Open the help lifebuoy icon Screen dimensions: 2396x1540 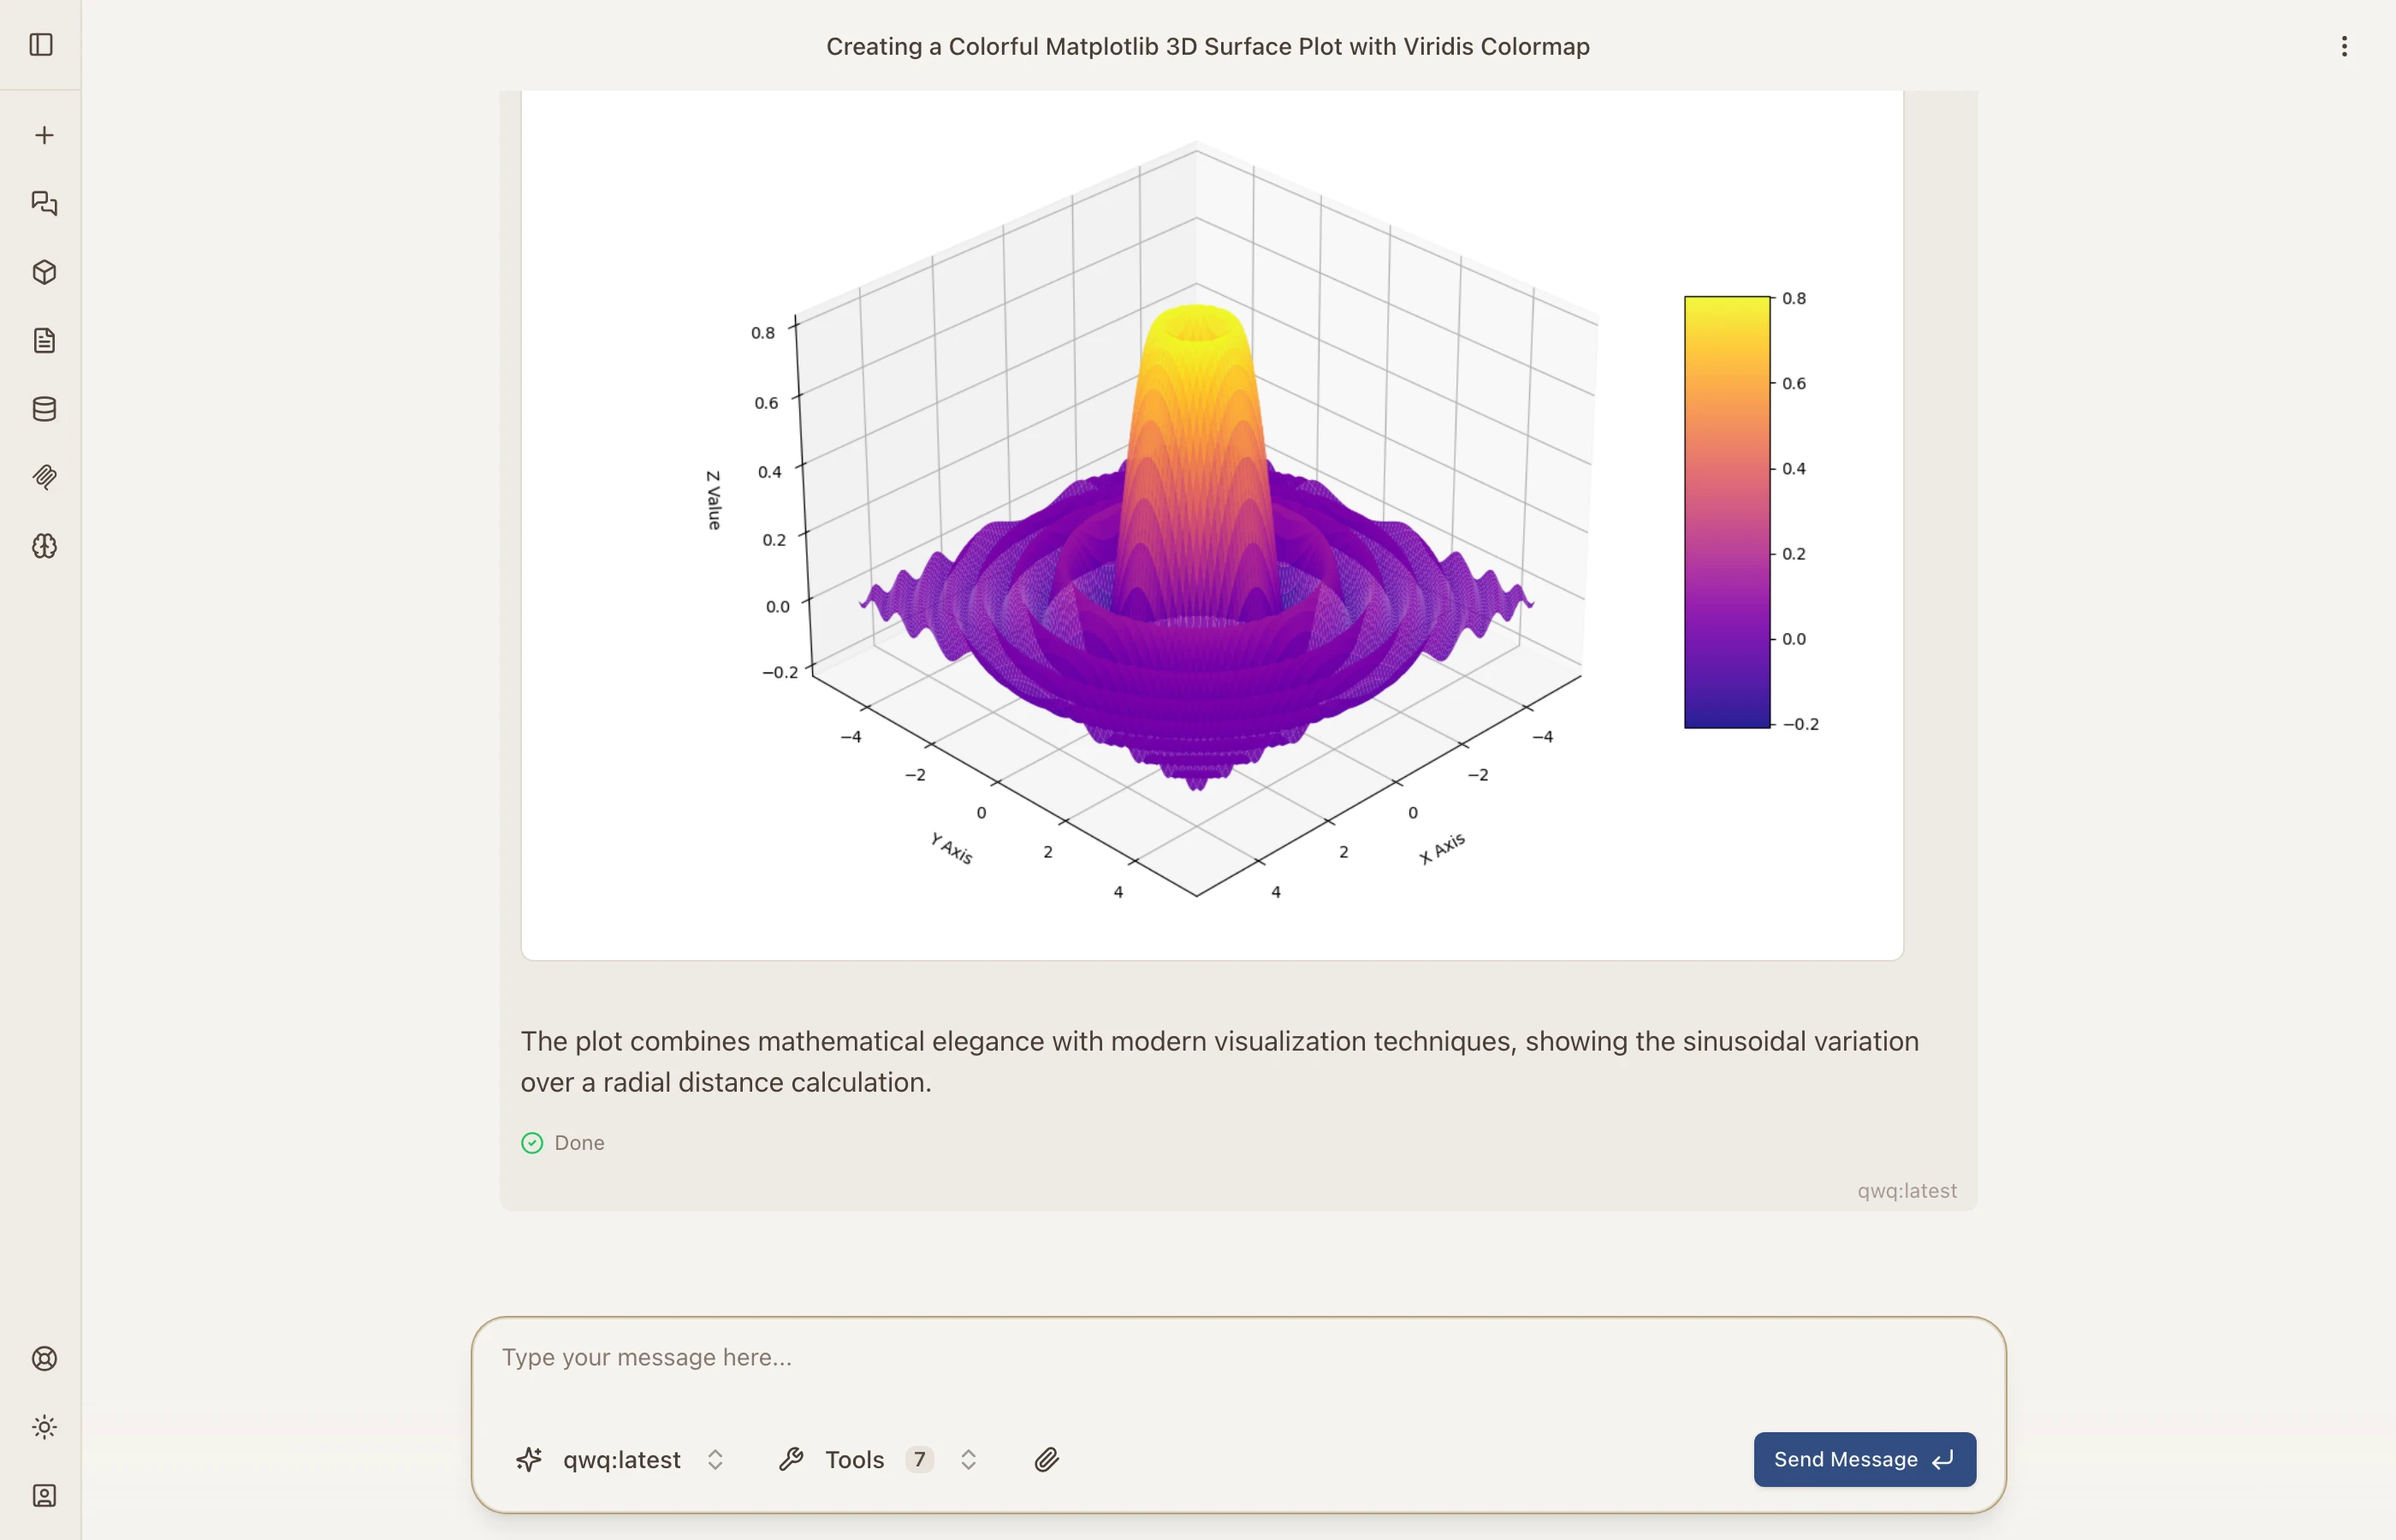coord(44,1358)
